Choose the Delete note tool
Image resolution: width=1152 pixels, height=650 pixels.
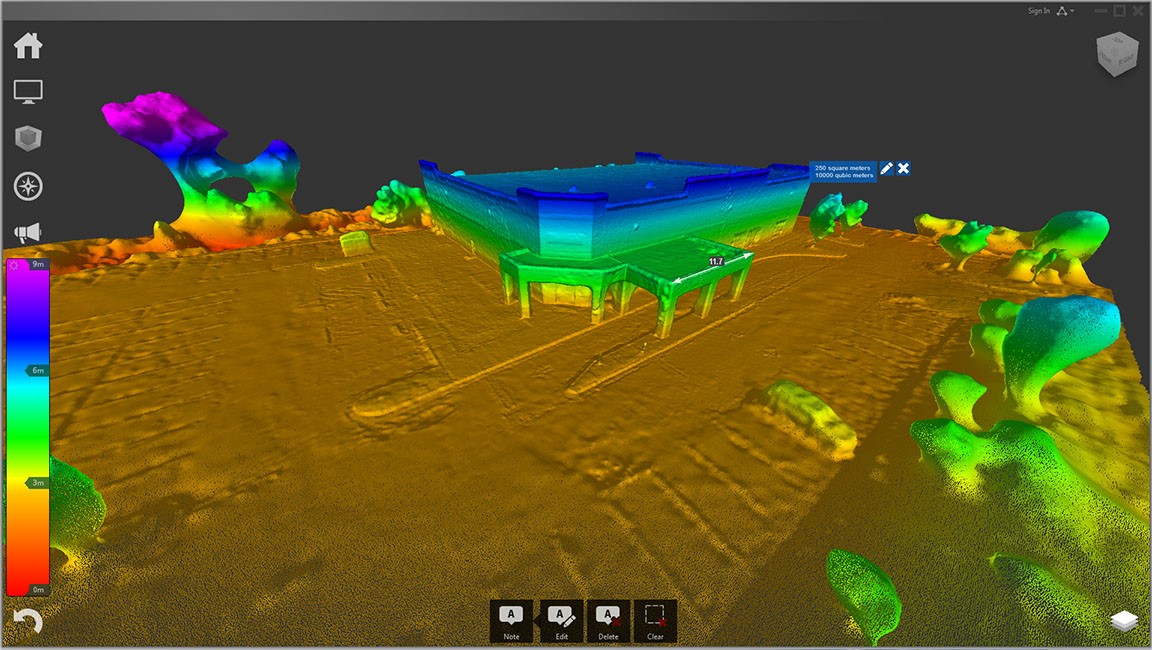(x=608, y=621)
